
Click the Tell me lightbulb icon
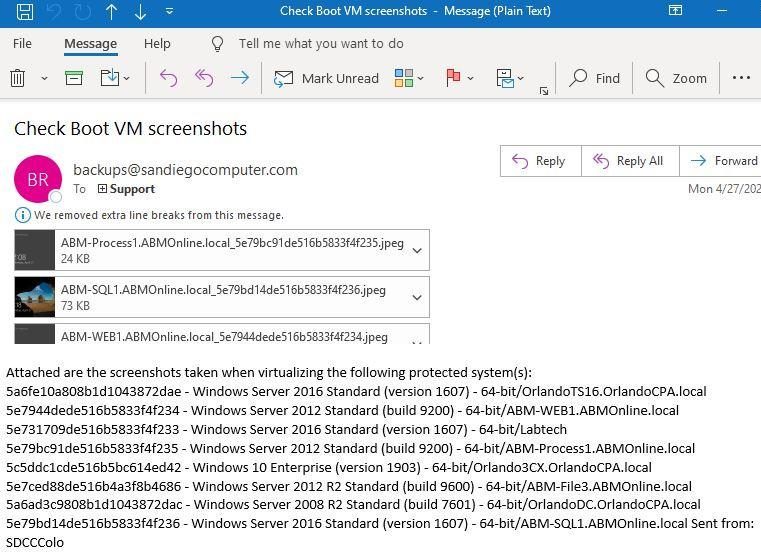click(217, 44)
